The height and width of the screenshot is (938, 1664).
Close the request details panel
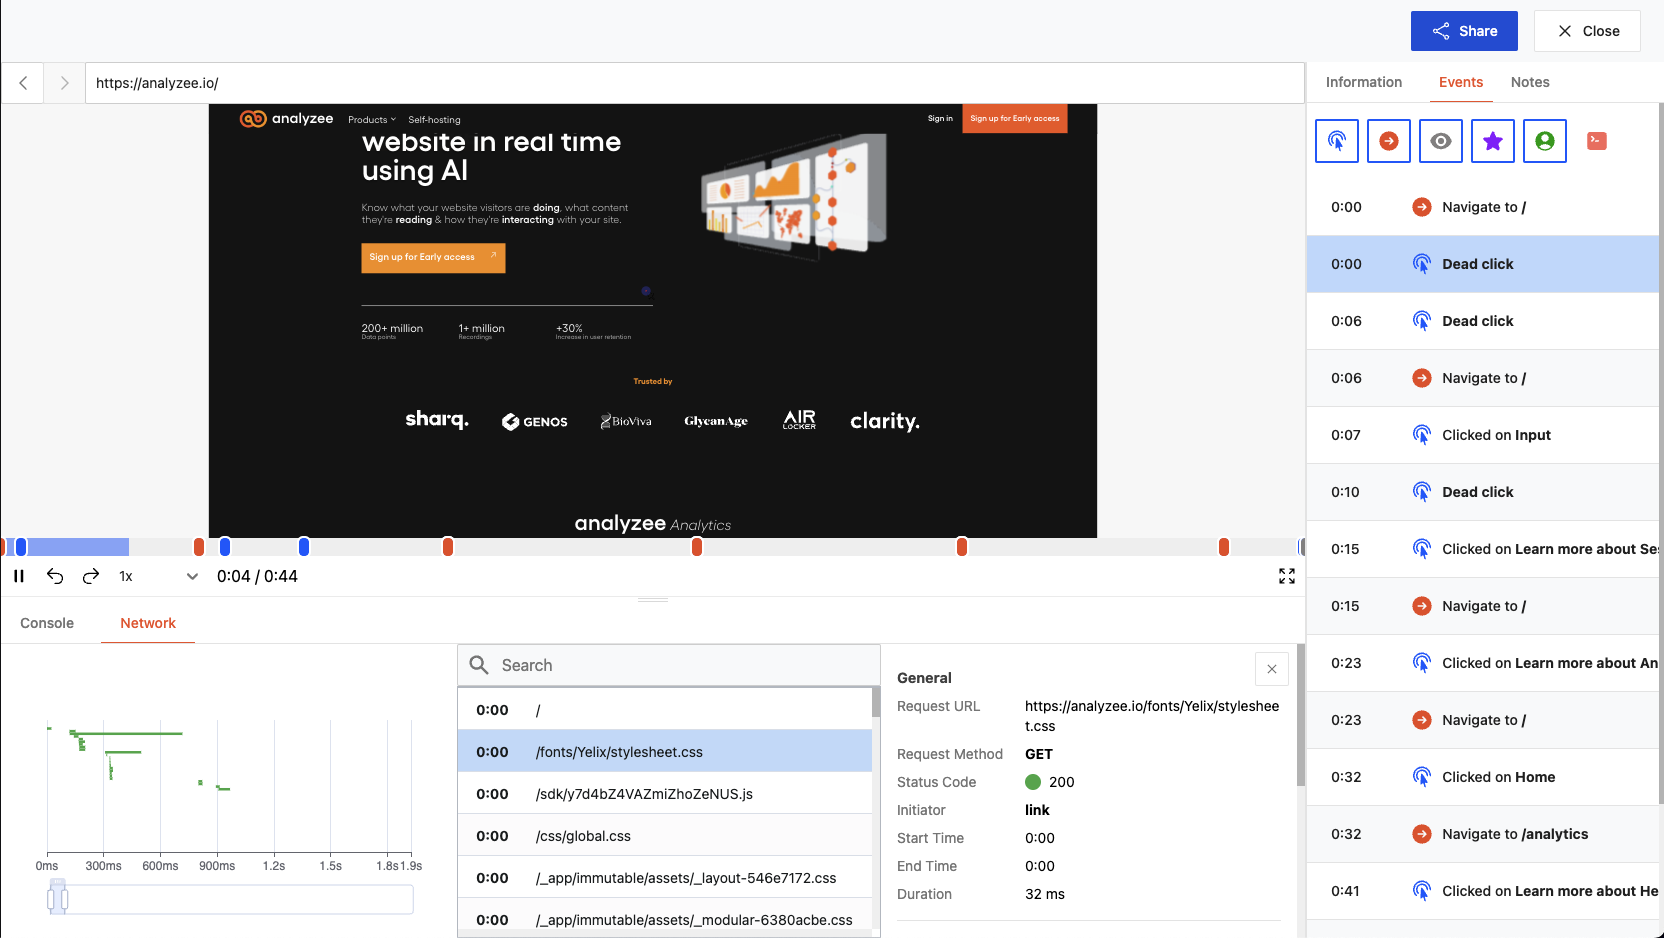pyautogui.click(x=1272, y=669)
